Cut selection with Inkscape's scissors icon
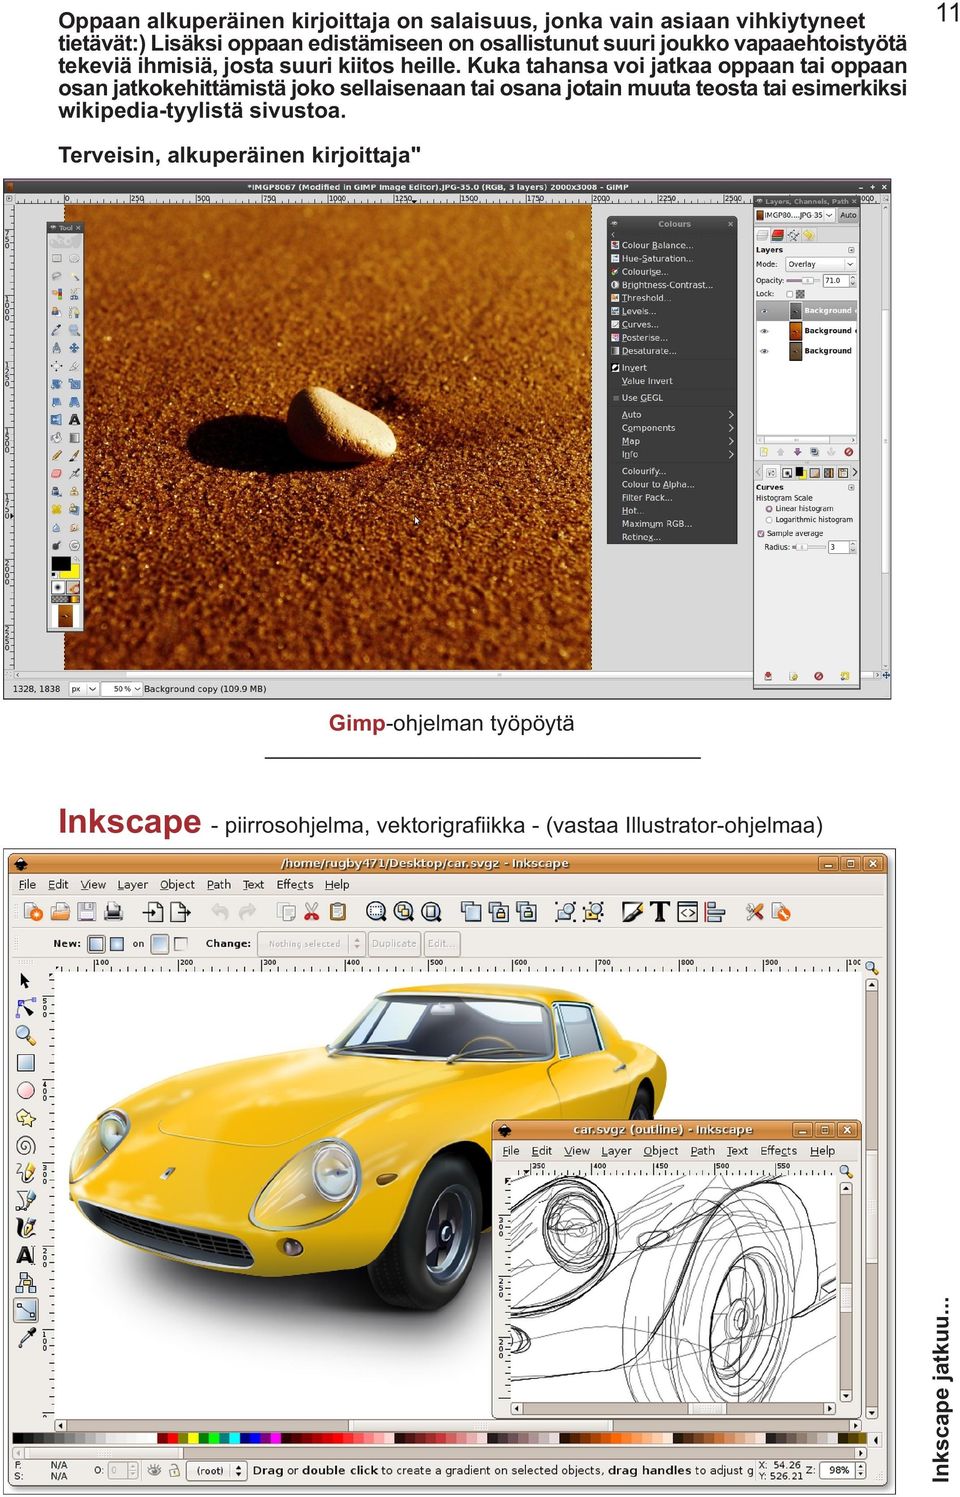The width and height of the screenshot is (960, 1497). coord(311,911)
